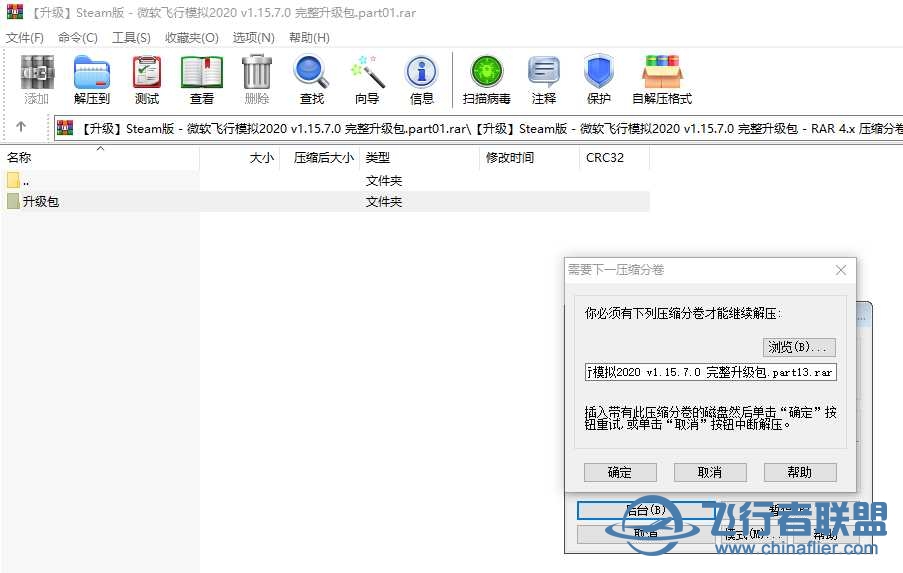Viewport: 903px width, 573px height.
Task: Click the part13.rar volume path field
Action: tap(710, 372)
